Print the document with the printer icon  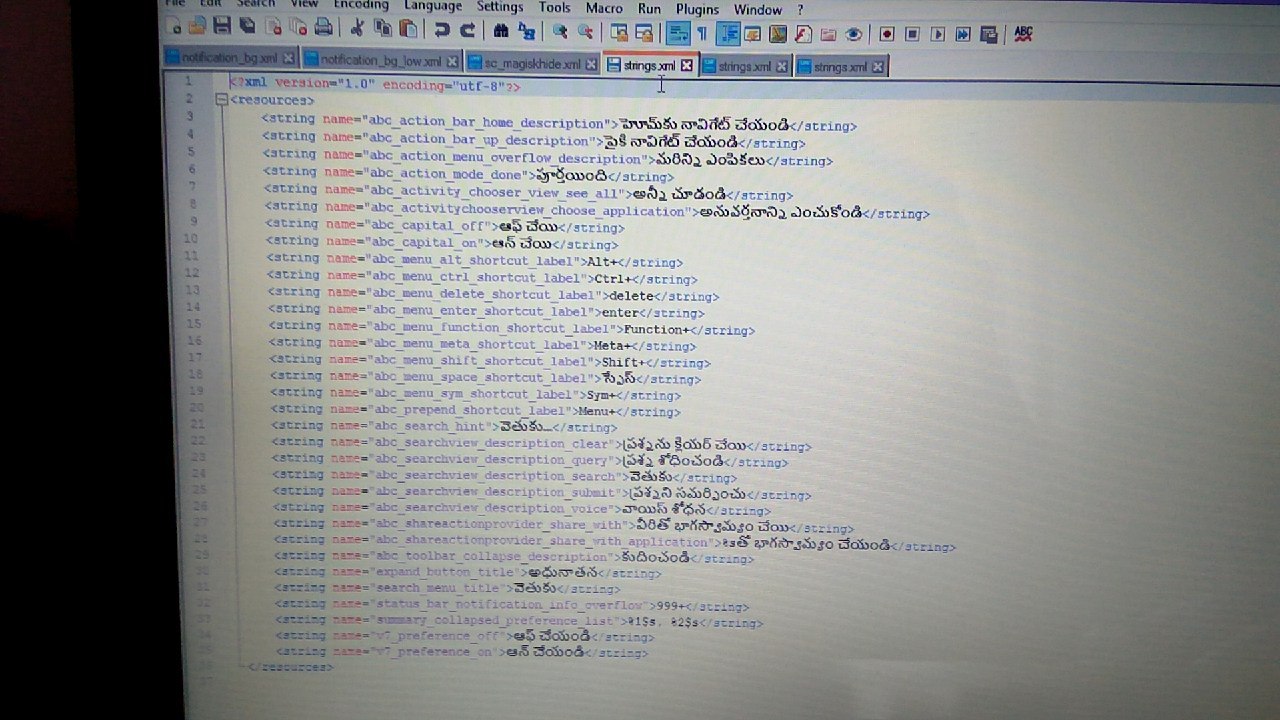[x=324, y=28]
